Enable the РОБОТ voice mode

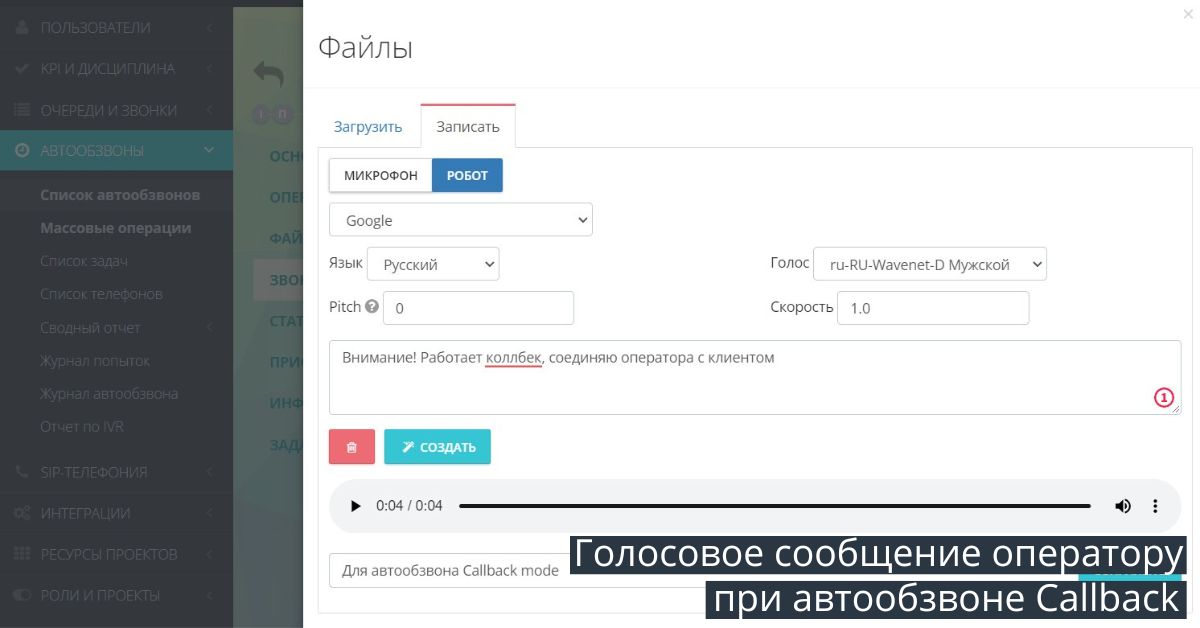(468, 174)
